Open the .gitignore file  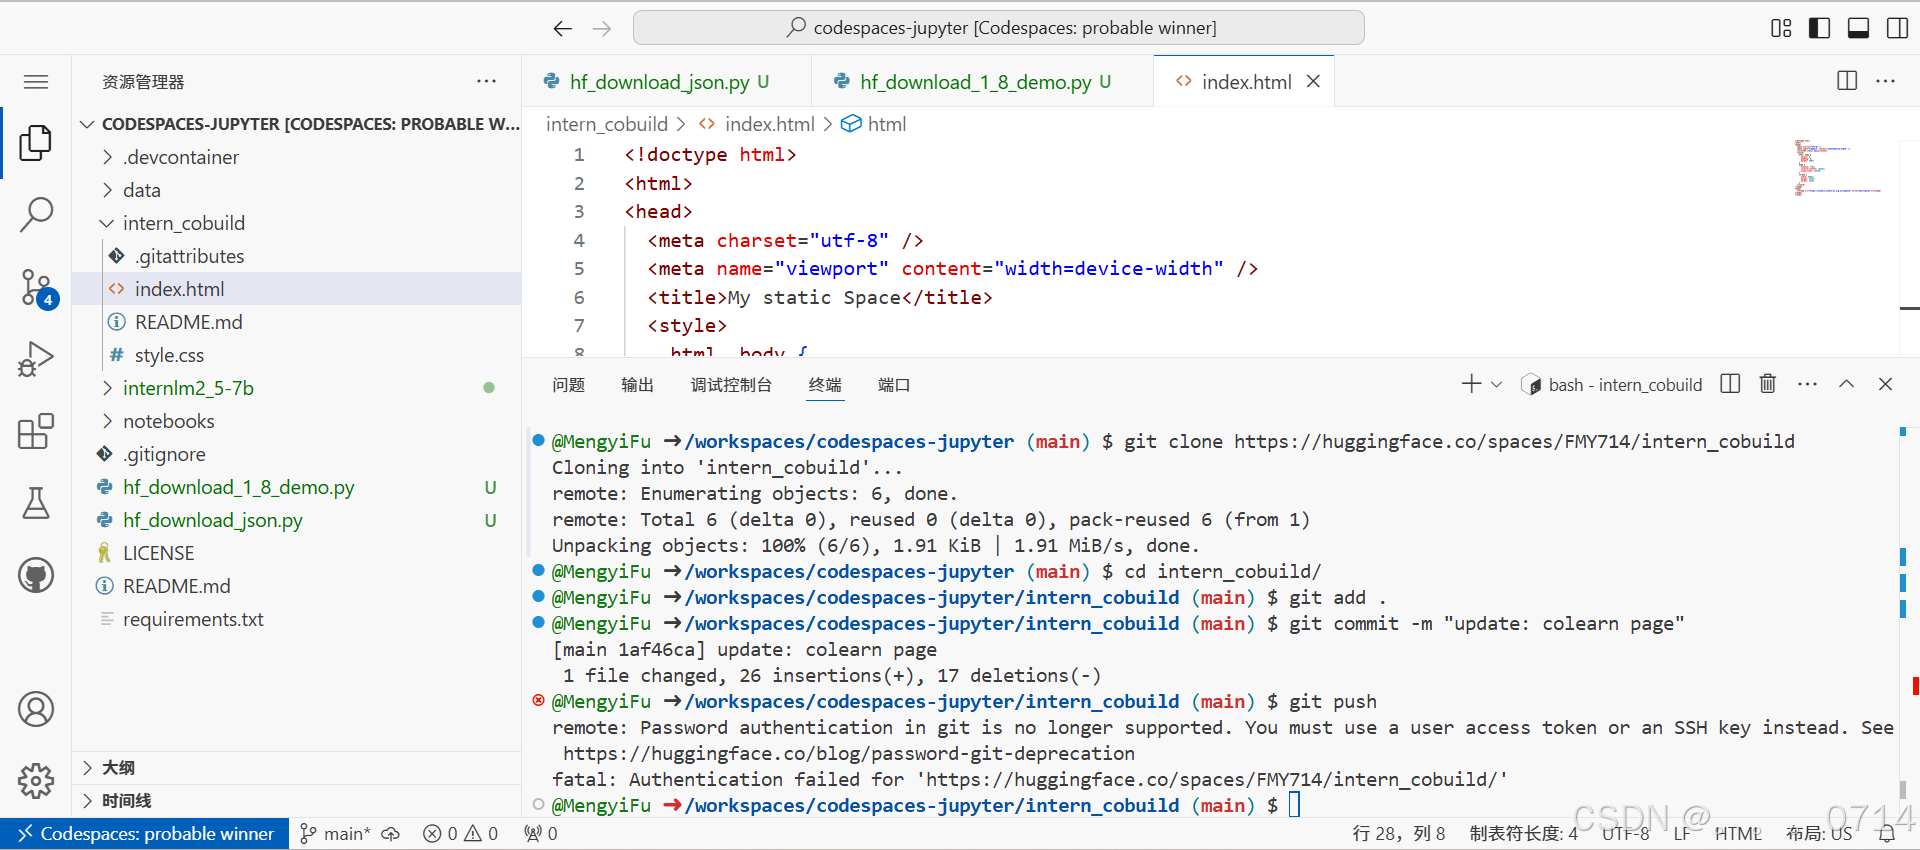tap(297, 454)
